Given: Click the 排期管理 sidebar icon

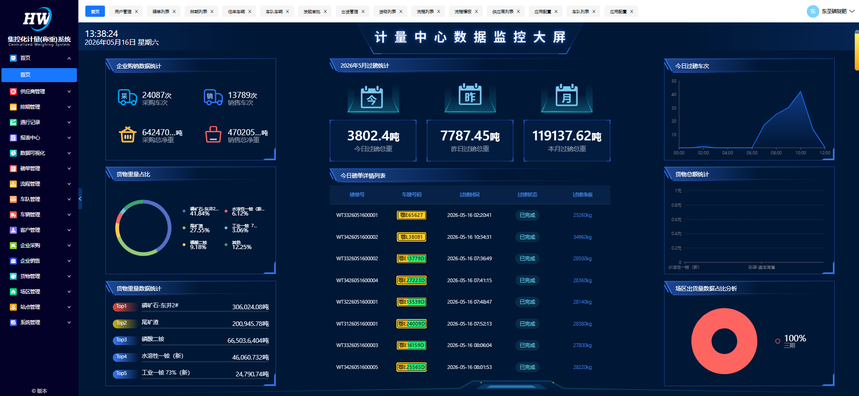Looking at the screenshot, I should pyautogui.click(x=13, y=107).
